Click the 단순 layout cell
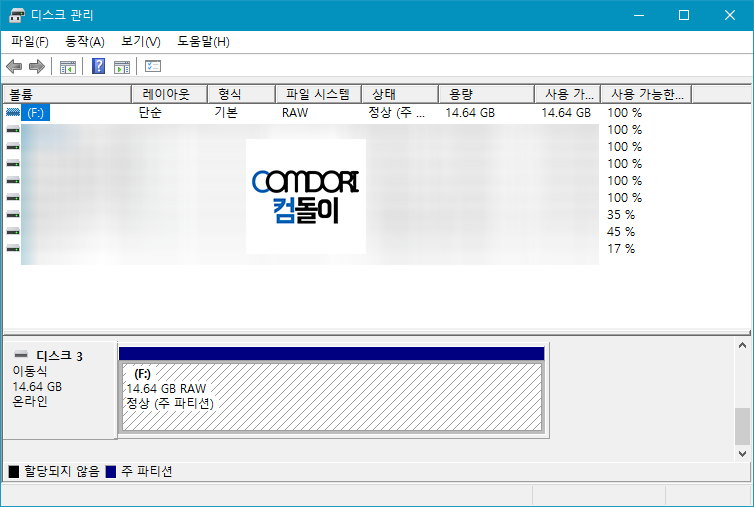The height and width of the screenshot is (507, 754). click(150, 113)
